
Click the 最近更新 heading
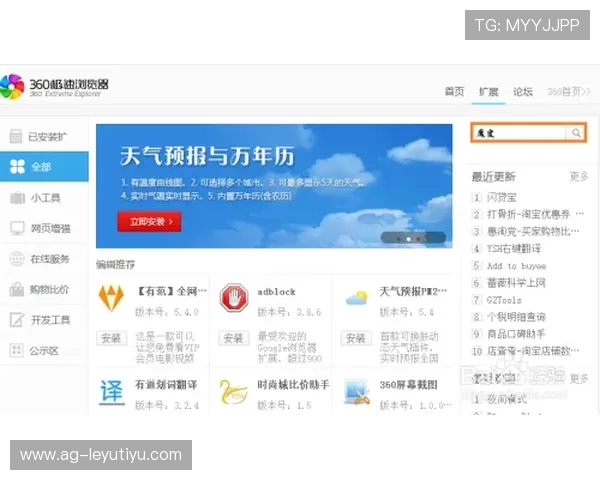point(494,176)
